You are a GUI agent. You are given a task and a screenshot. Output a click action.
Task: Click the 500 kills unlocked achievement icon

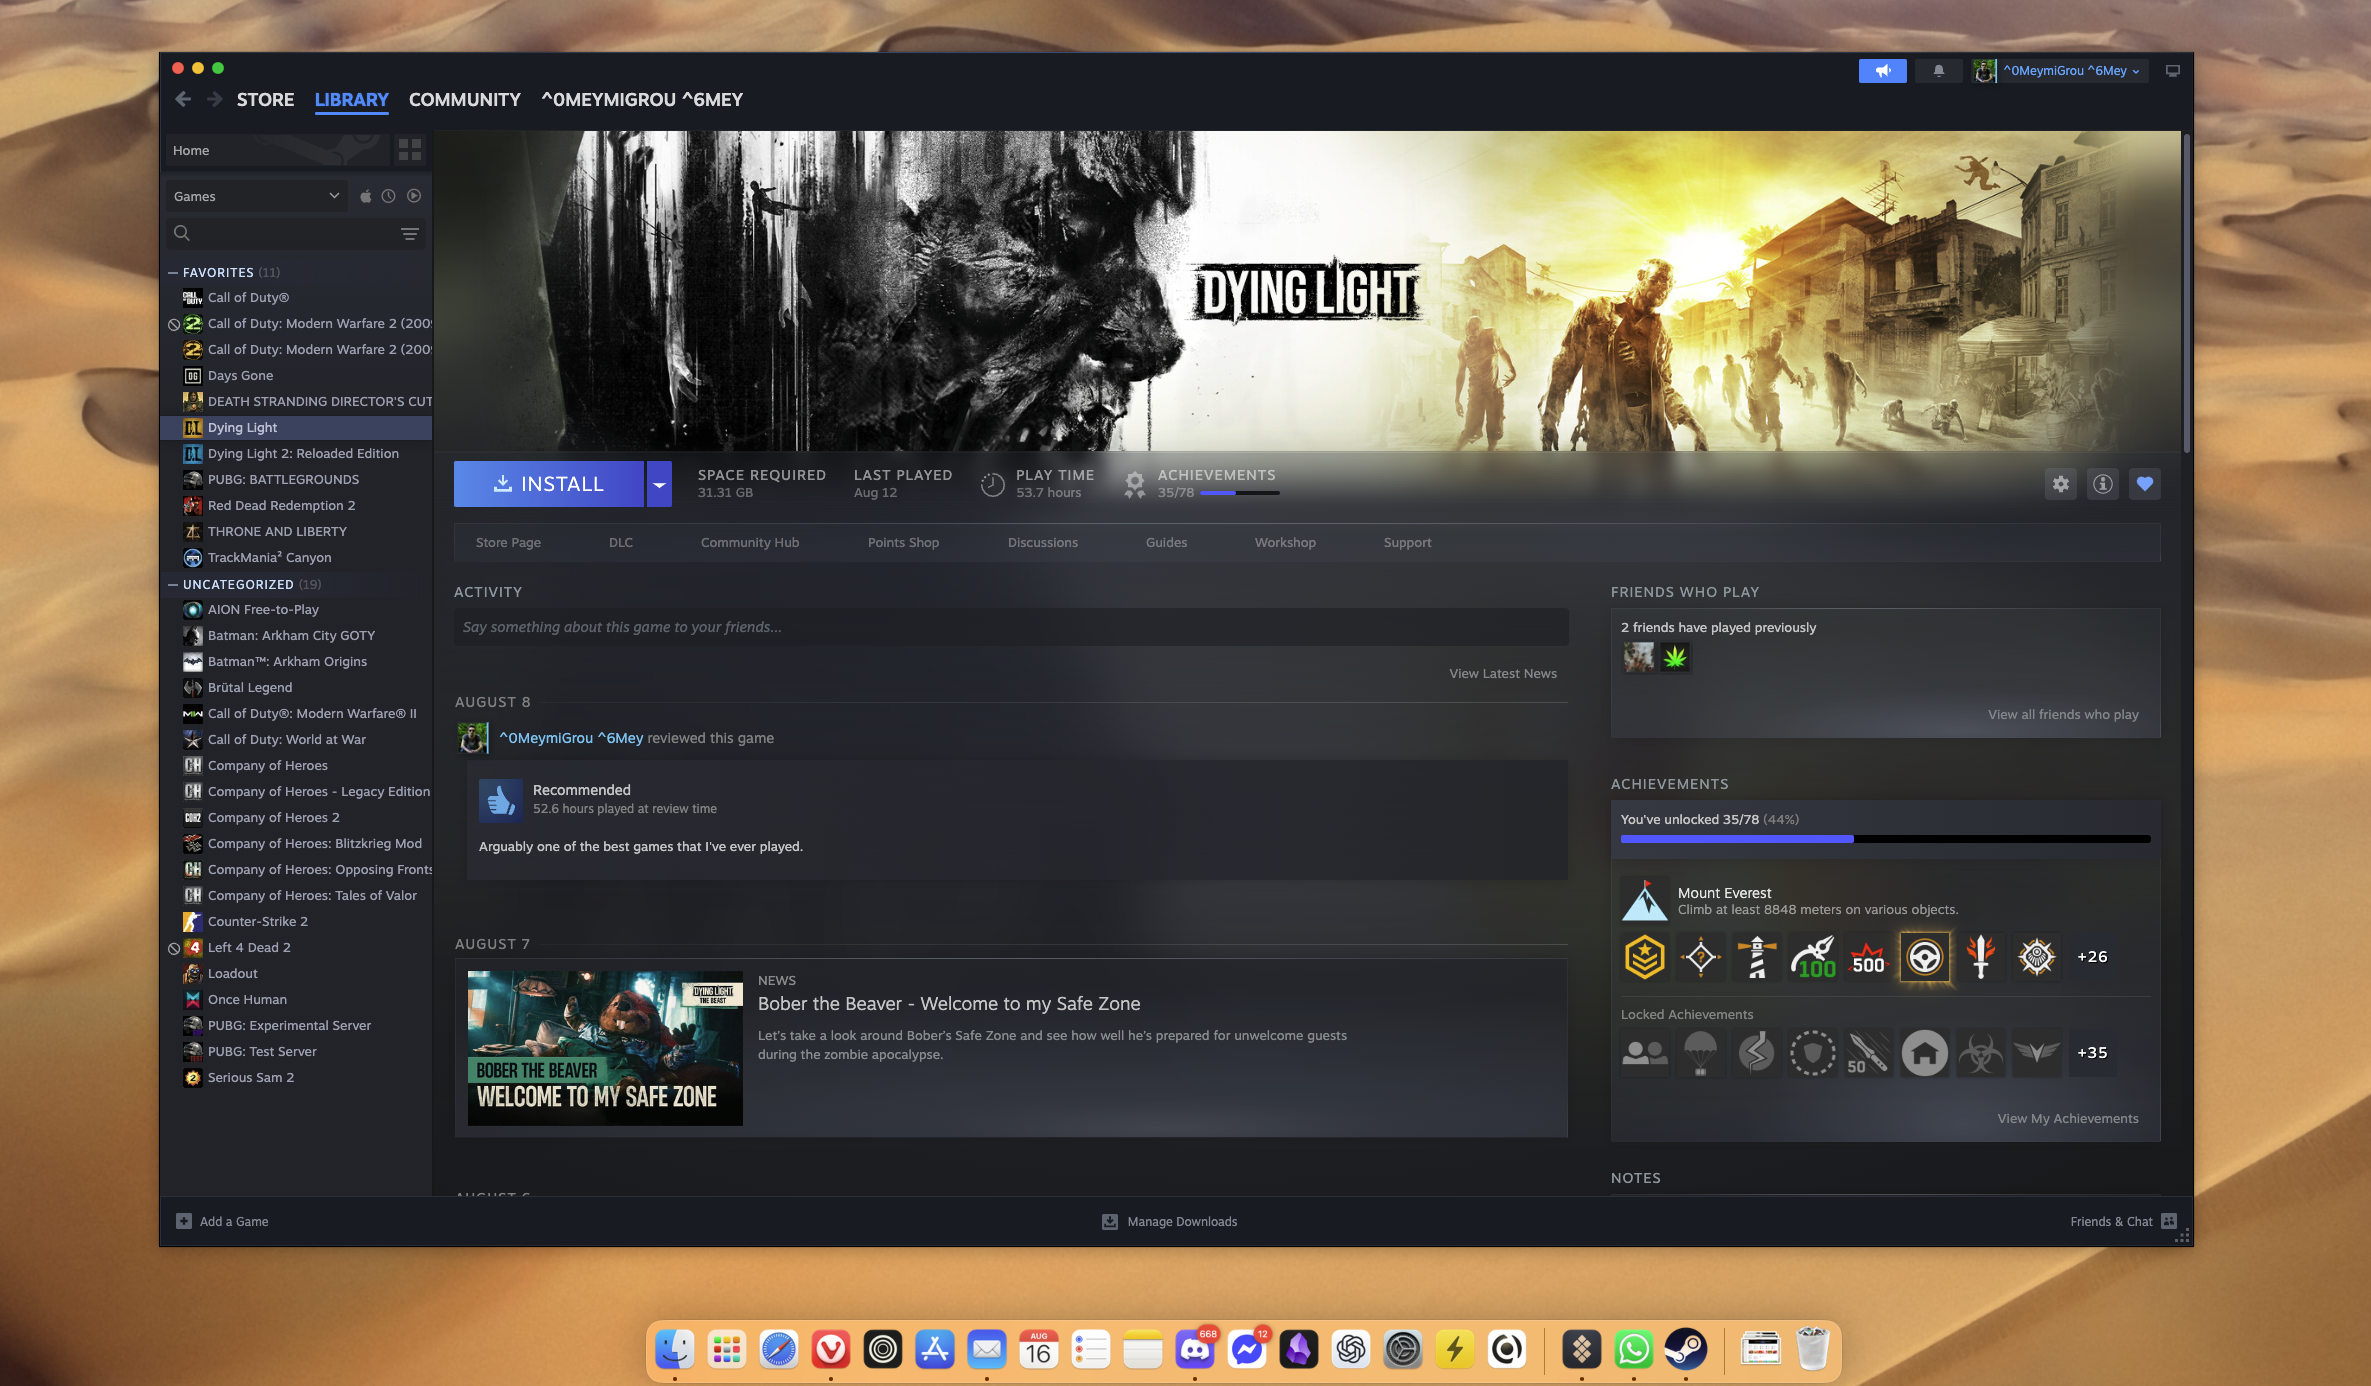click(1868, 957)
